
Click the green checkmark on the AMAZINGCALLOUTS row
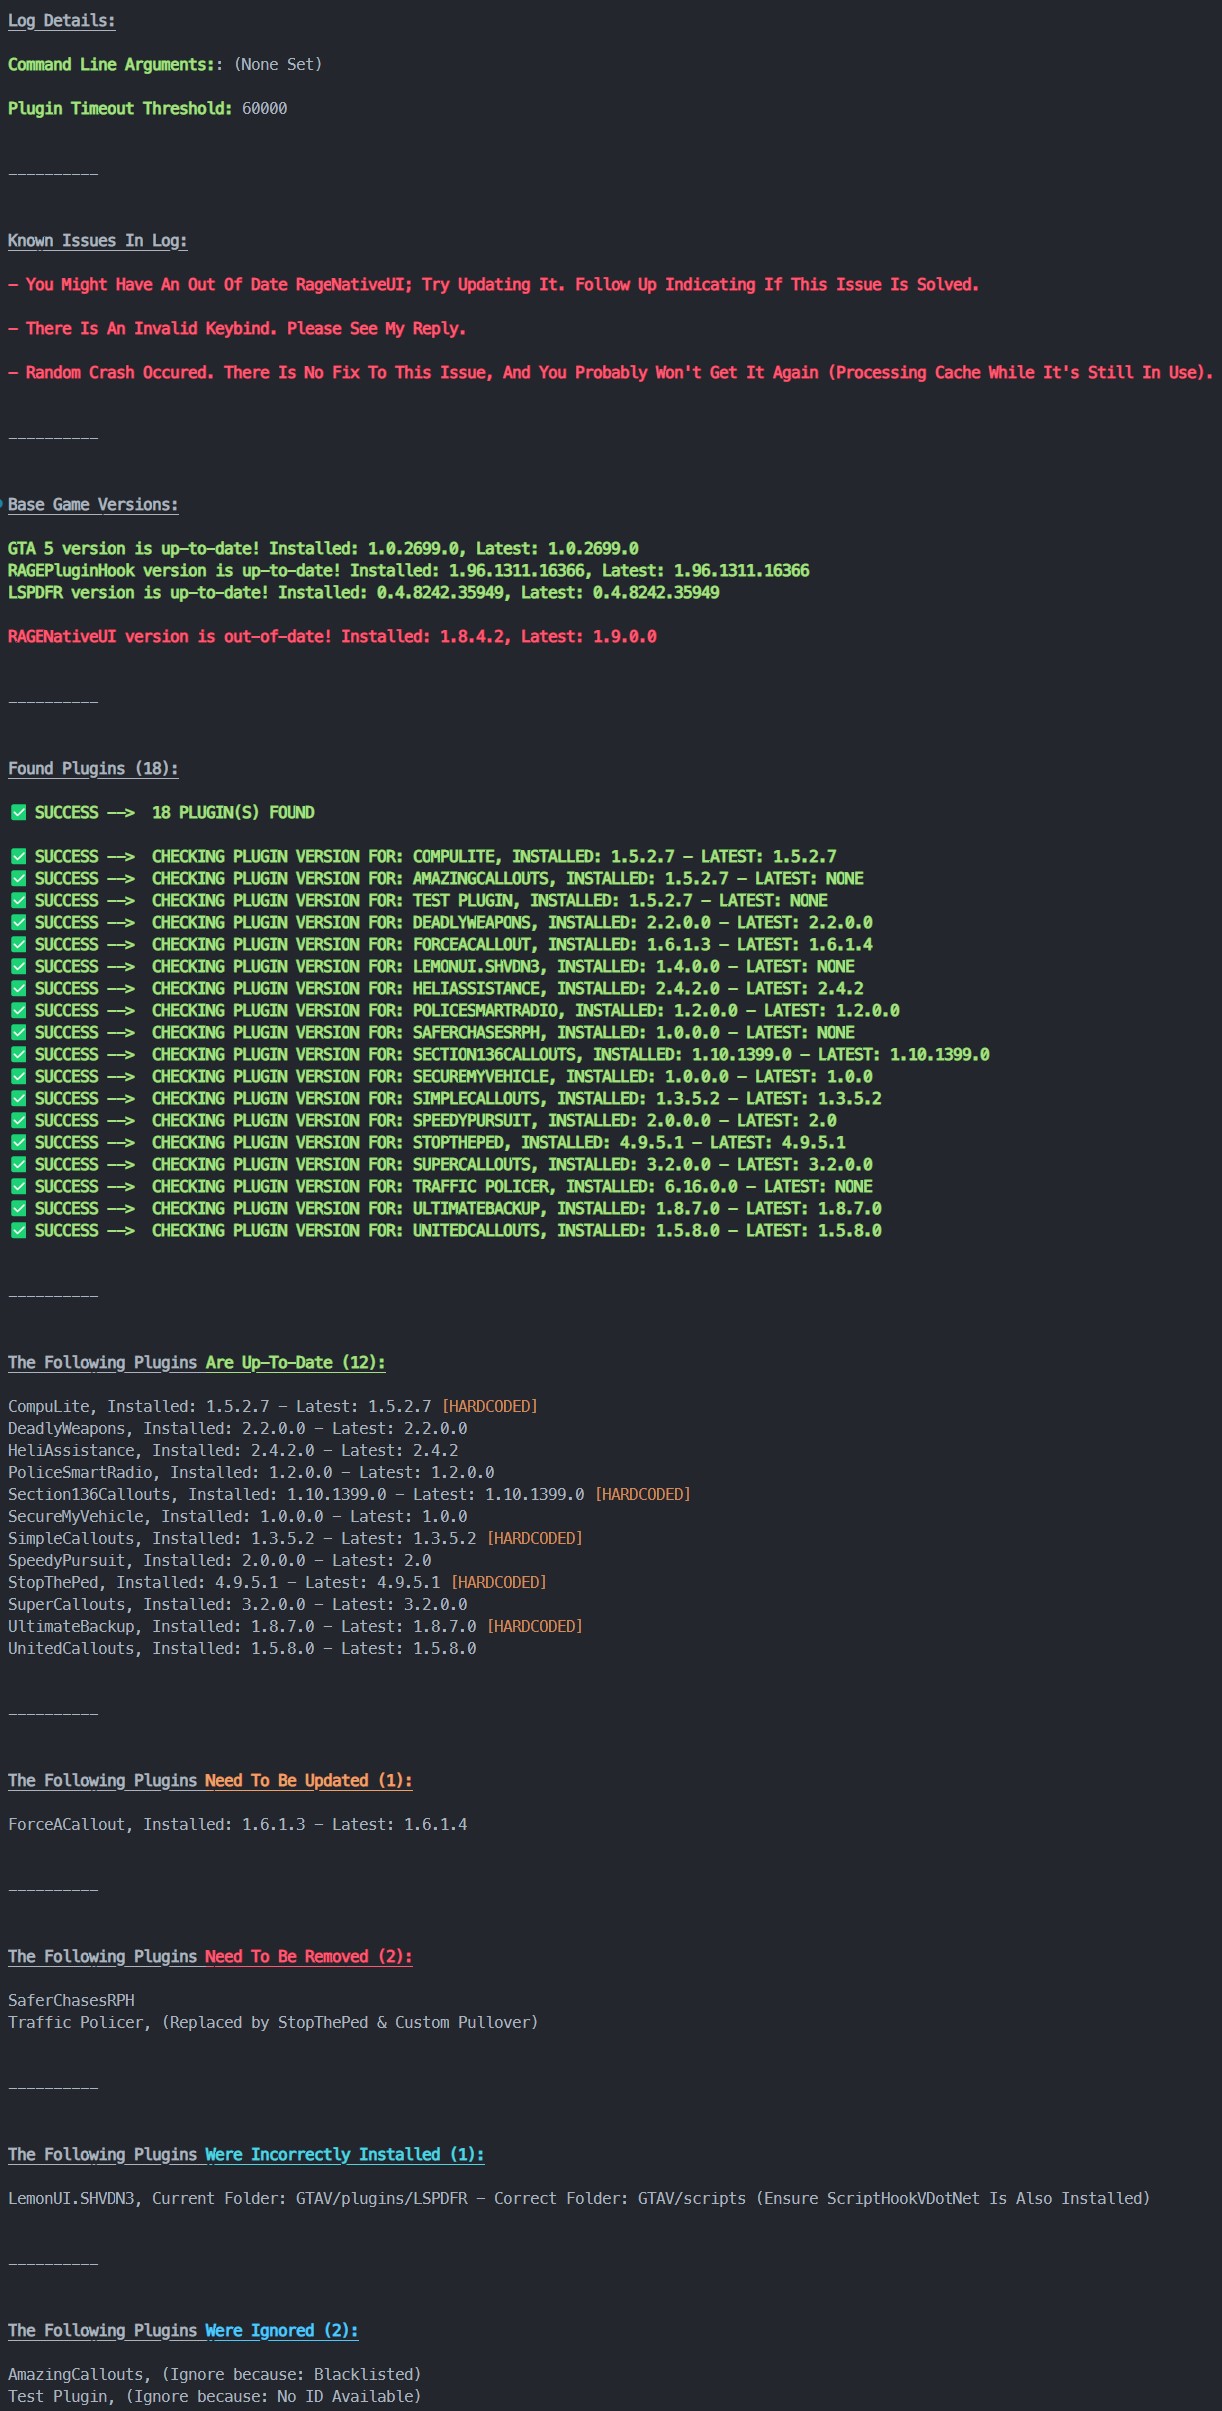18,878
